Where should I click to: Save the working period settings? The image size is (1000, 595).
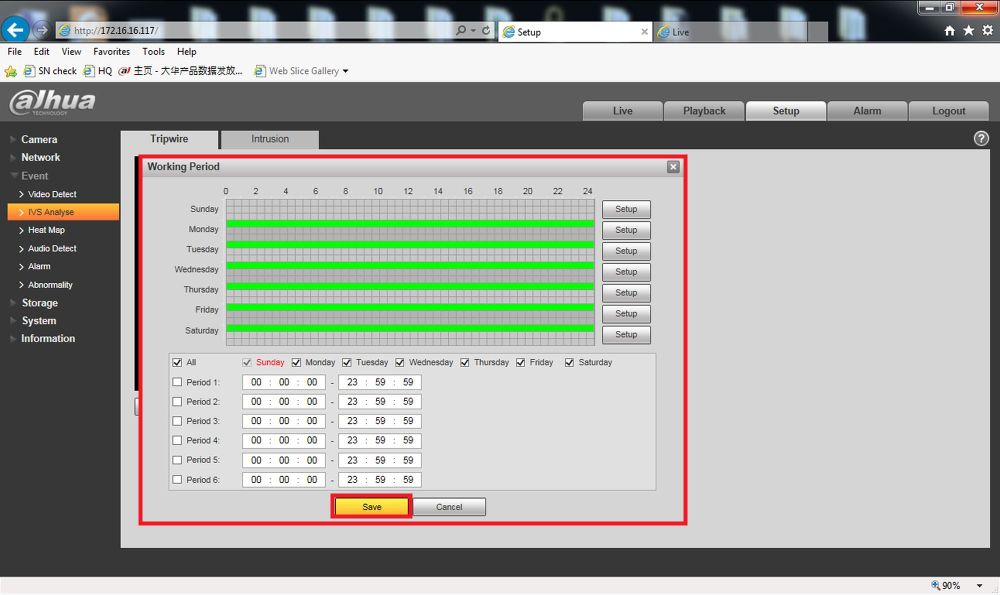[x=372, y=507]
